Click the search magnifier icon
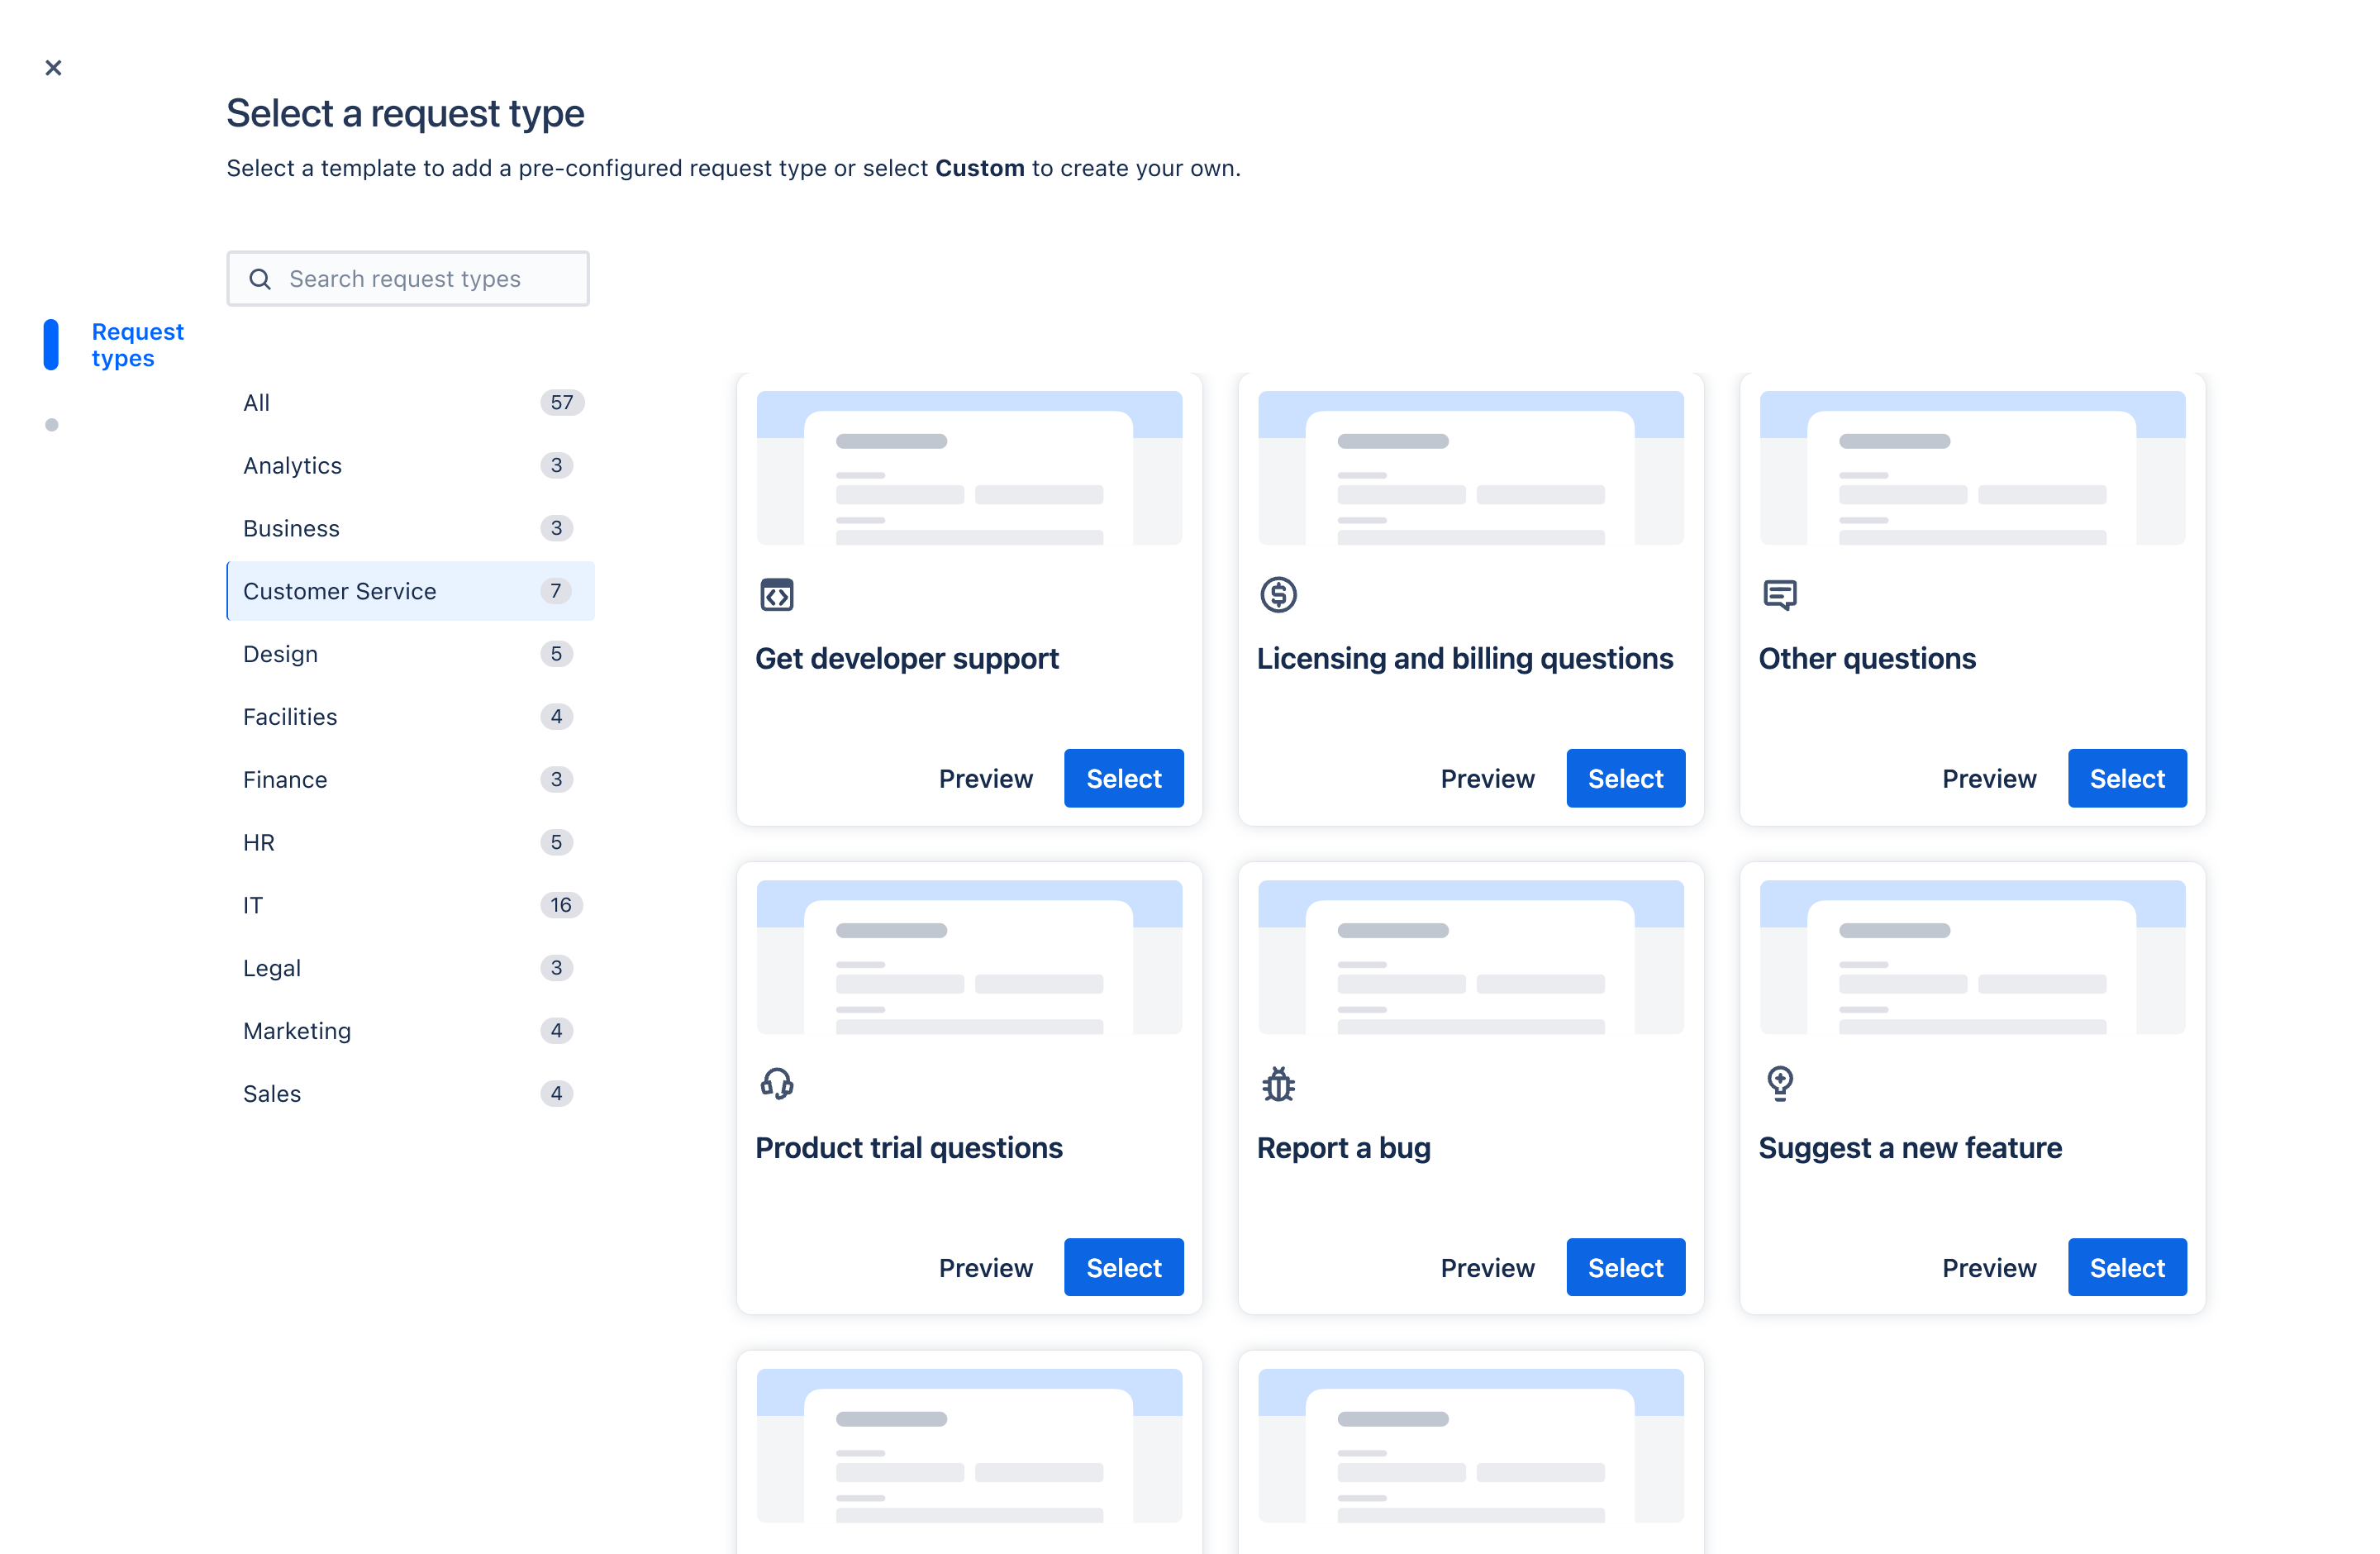2380x1554 pixels. coord(260,279)
